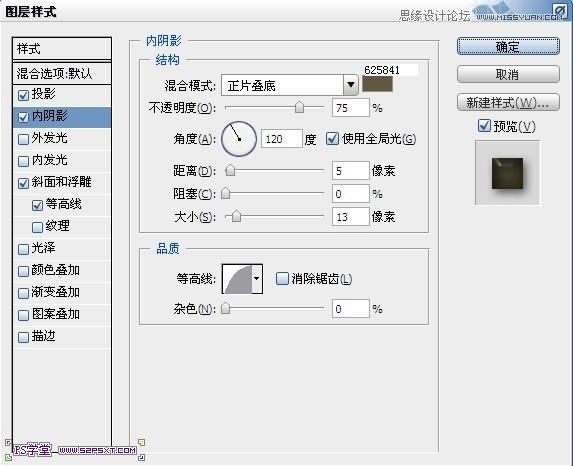Open the 投影 drop shadow settings row
The image size is (573, 466).
[62, 95]
